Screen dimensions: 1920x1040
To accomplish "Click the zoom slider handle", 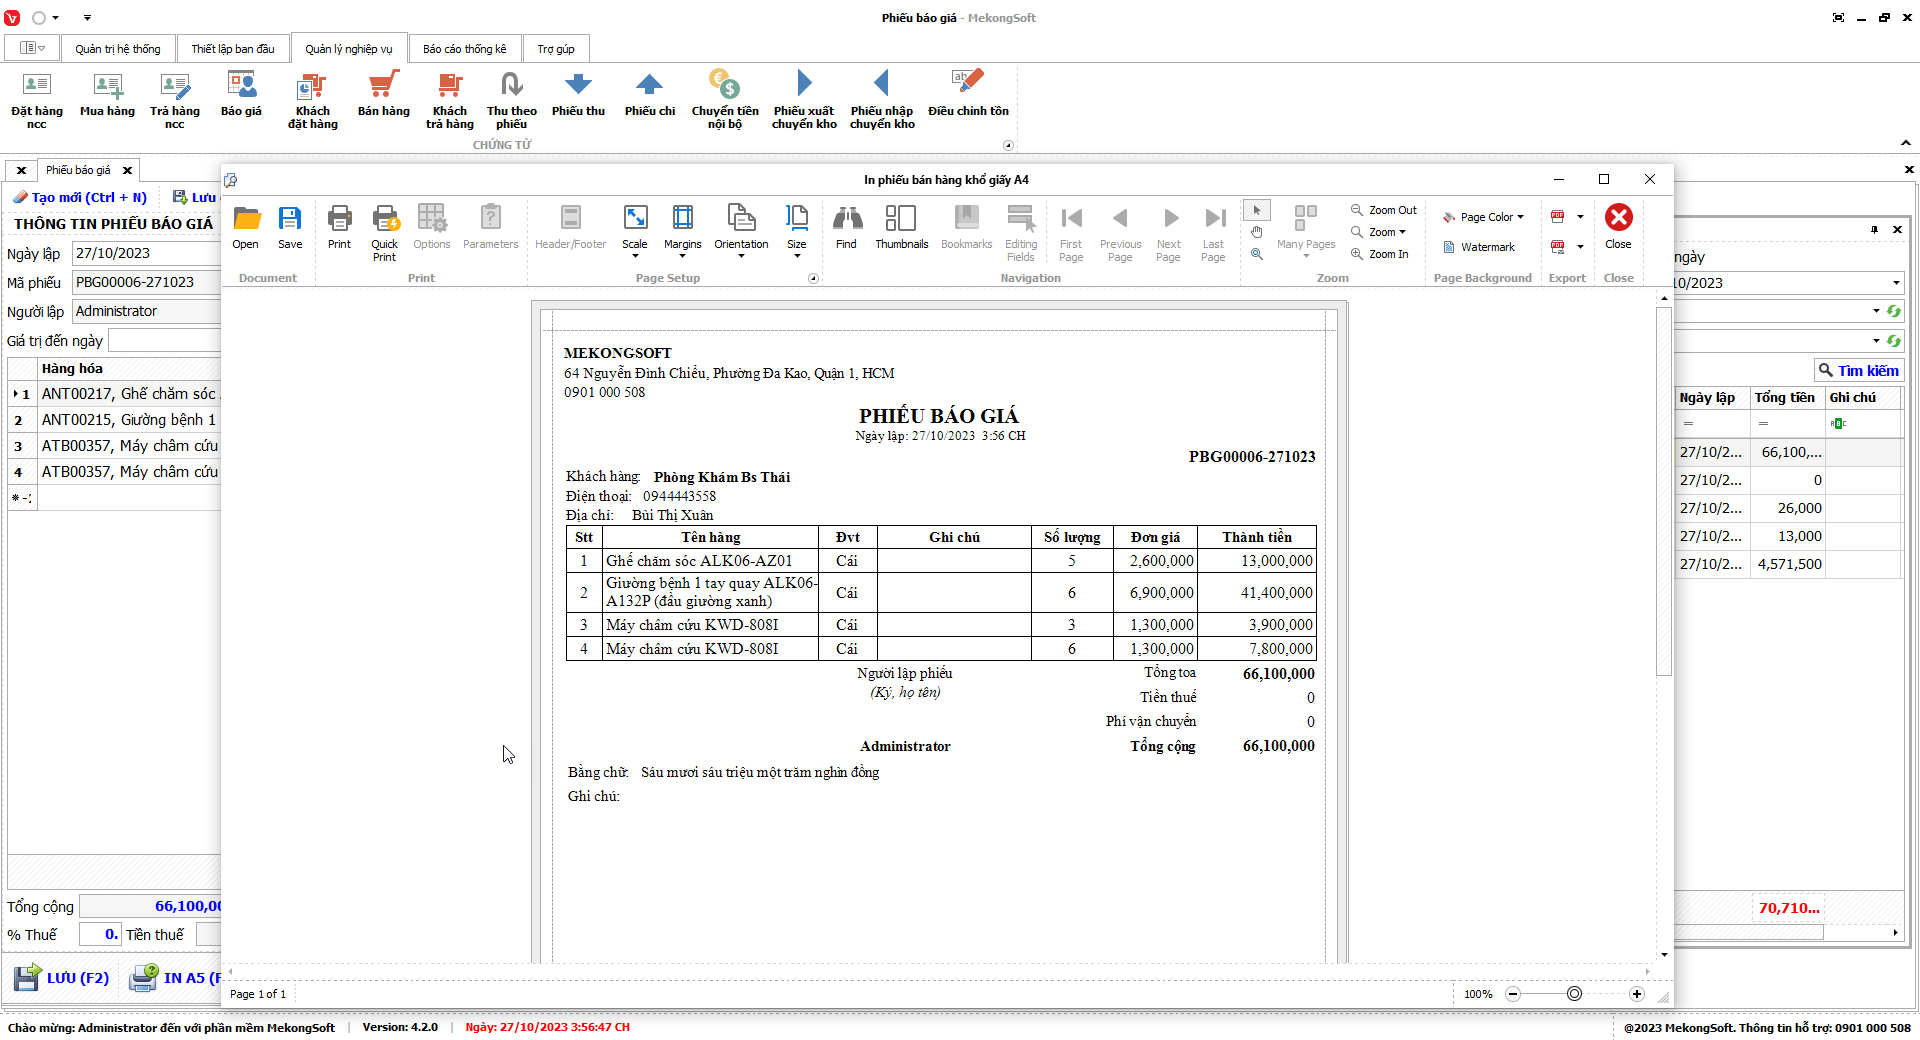I will [x=1574, y=994].
